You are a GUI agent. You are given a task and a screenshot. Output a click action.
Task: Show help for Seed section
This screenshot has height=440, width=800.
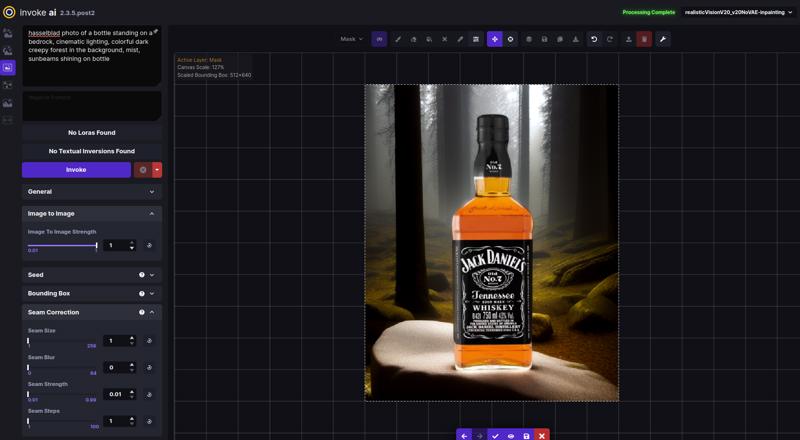click(142, 275)
